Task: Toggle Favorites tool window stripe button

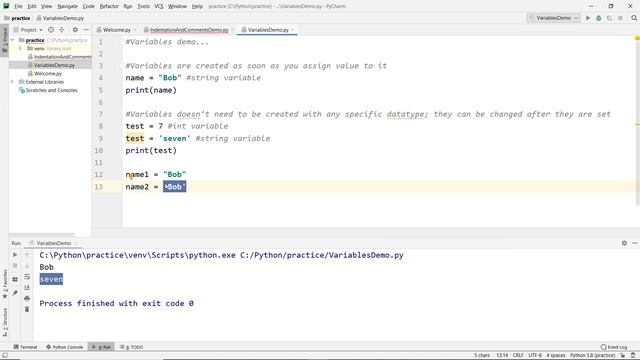Action: coord(4,284)
